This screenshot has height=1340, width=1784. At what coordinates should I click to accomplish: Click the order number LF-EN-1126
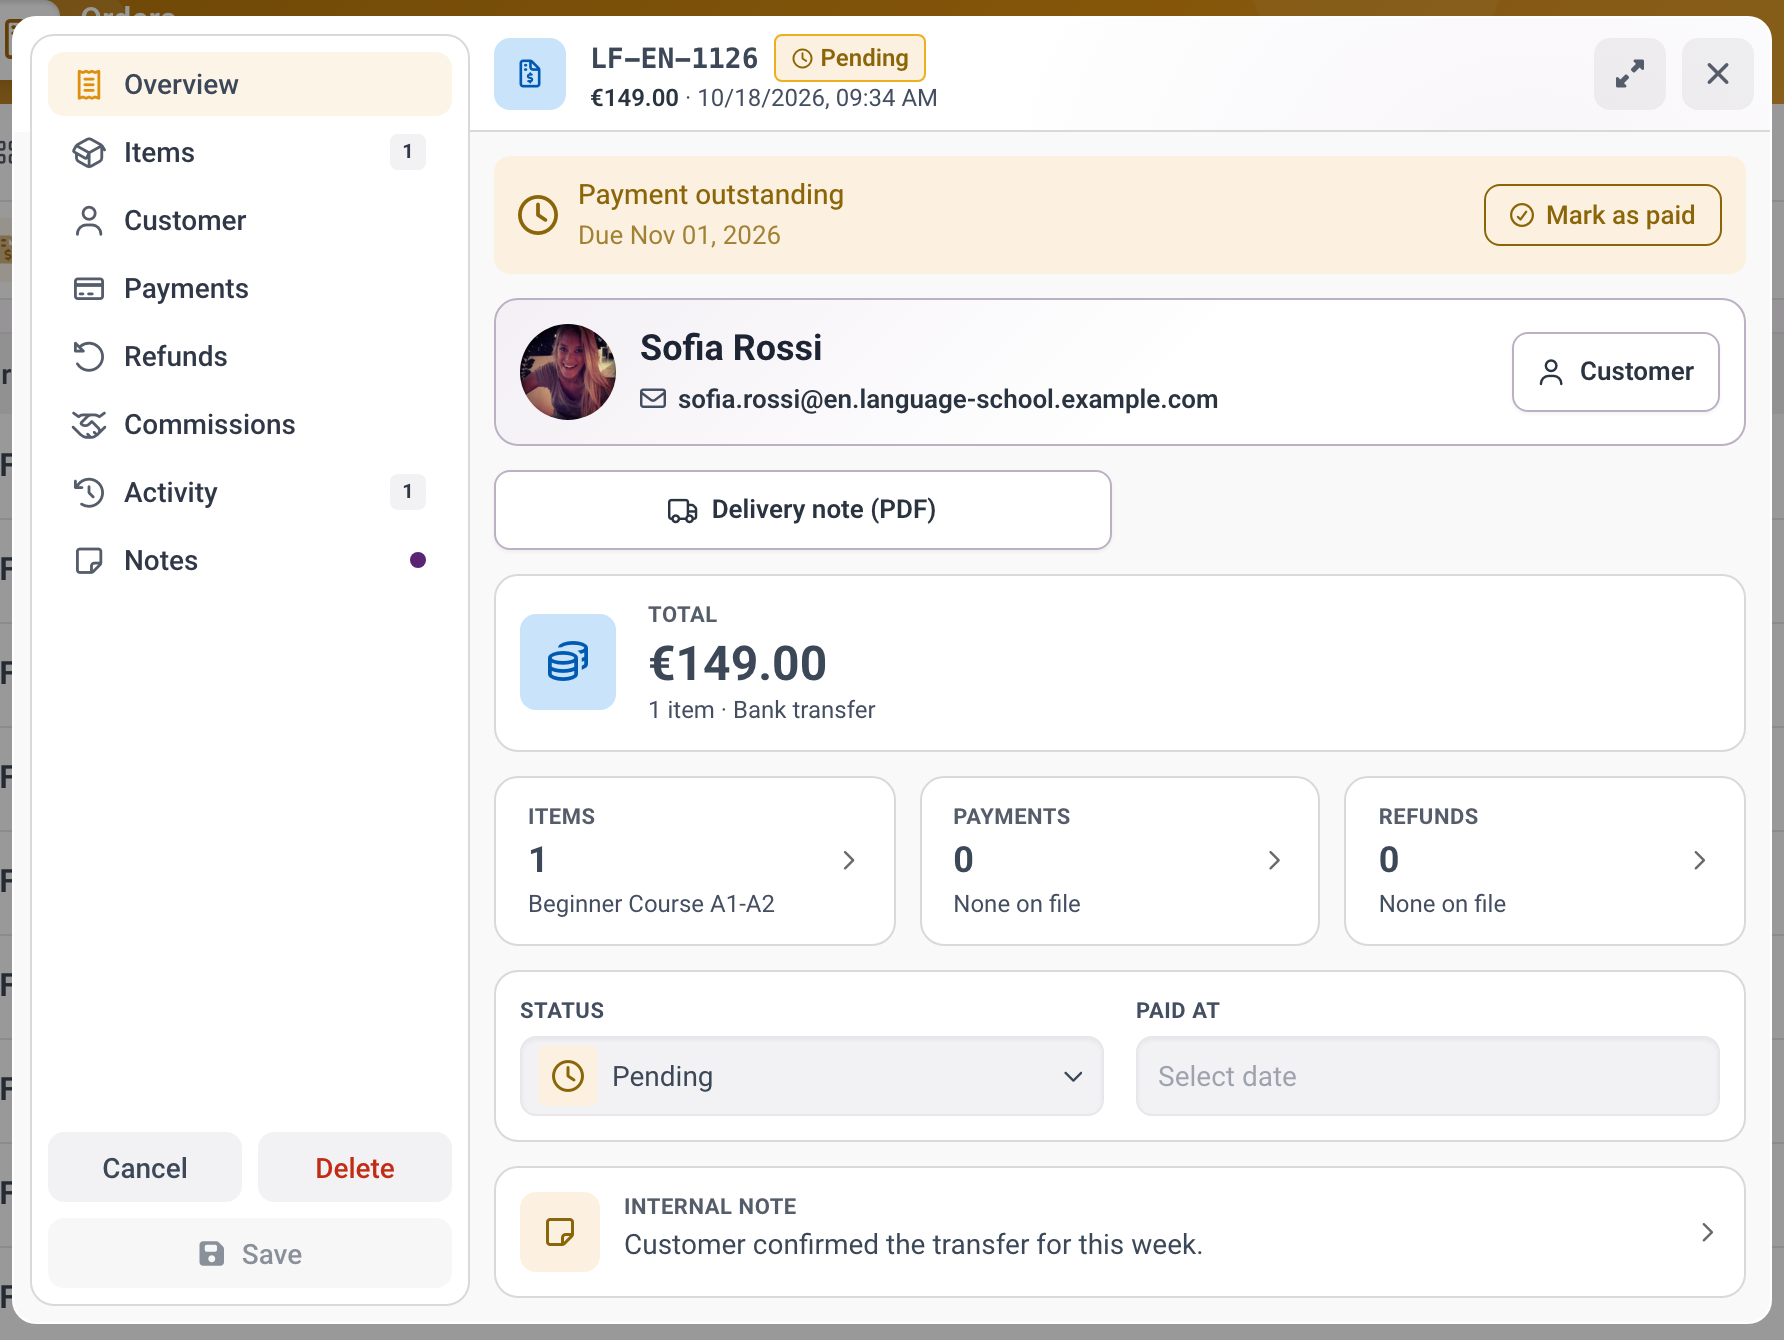coord(674,58)
